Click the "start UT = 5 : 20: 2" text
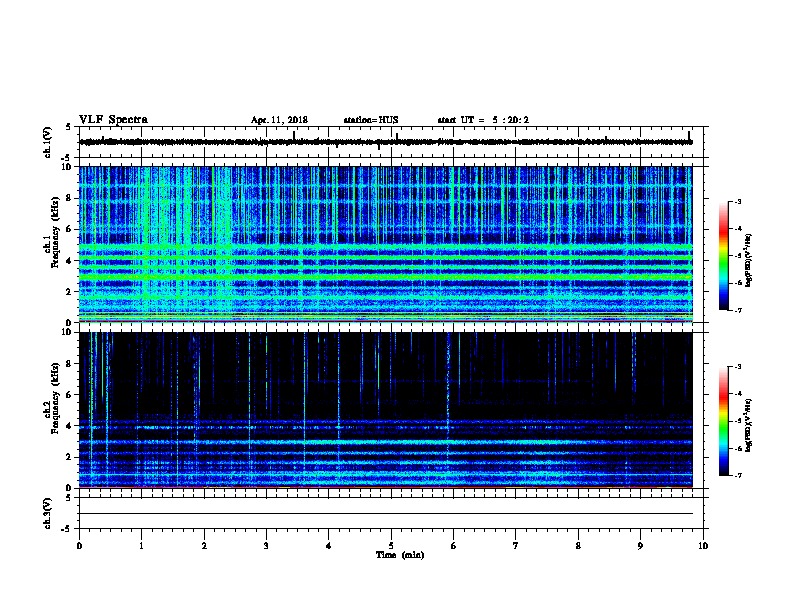 [483, 120]
